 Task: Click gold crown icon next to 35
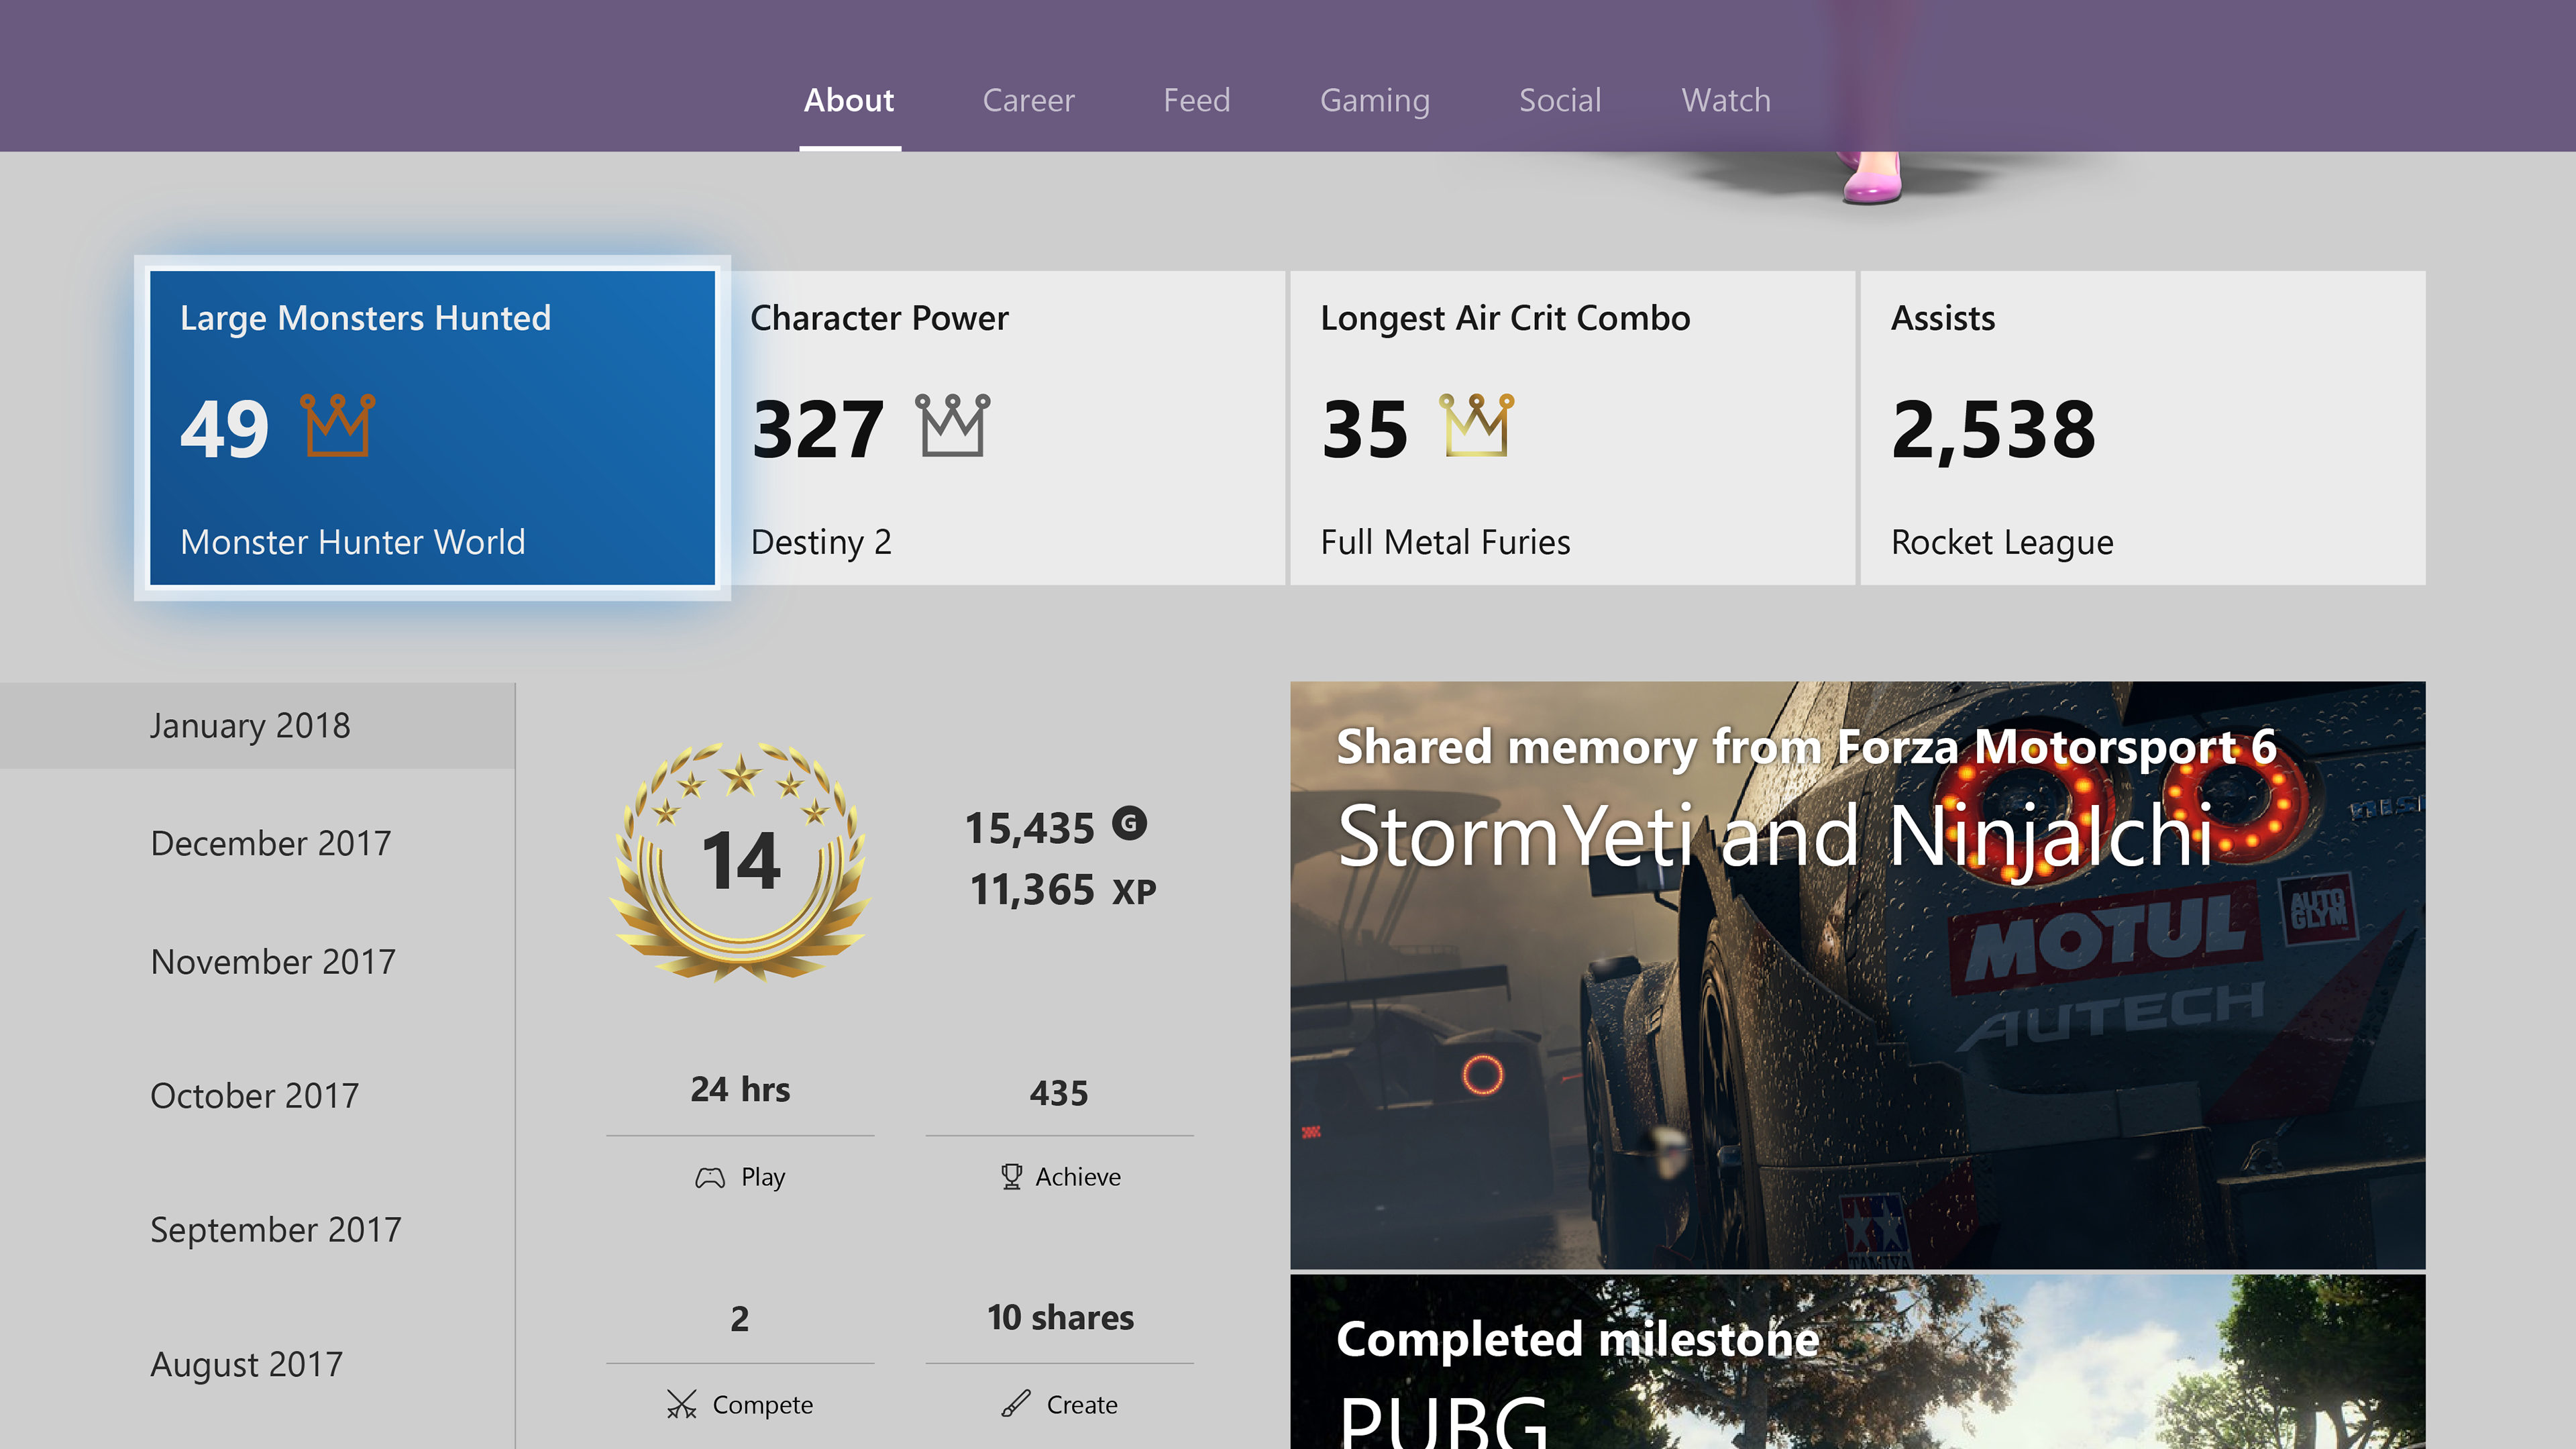click(1477, 425)
